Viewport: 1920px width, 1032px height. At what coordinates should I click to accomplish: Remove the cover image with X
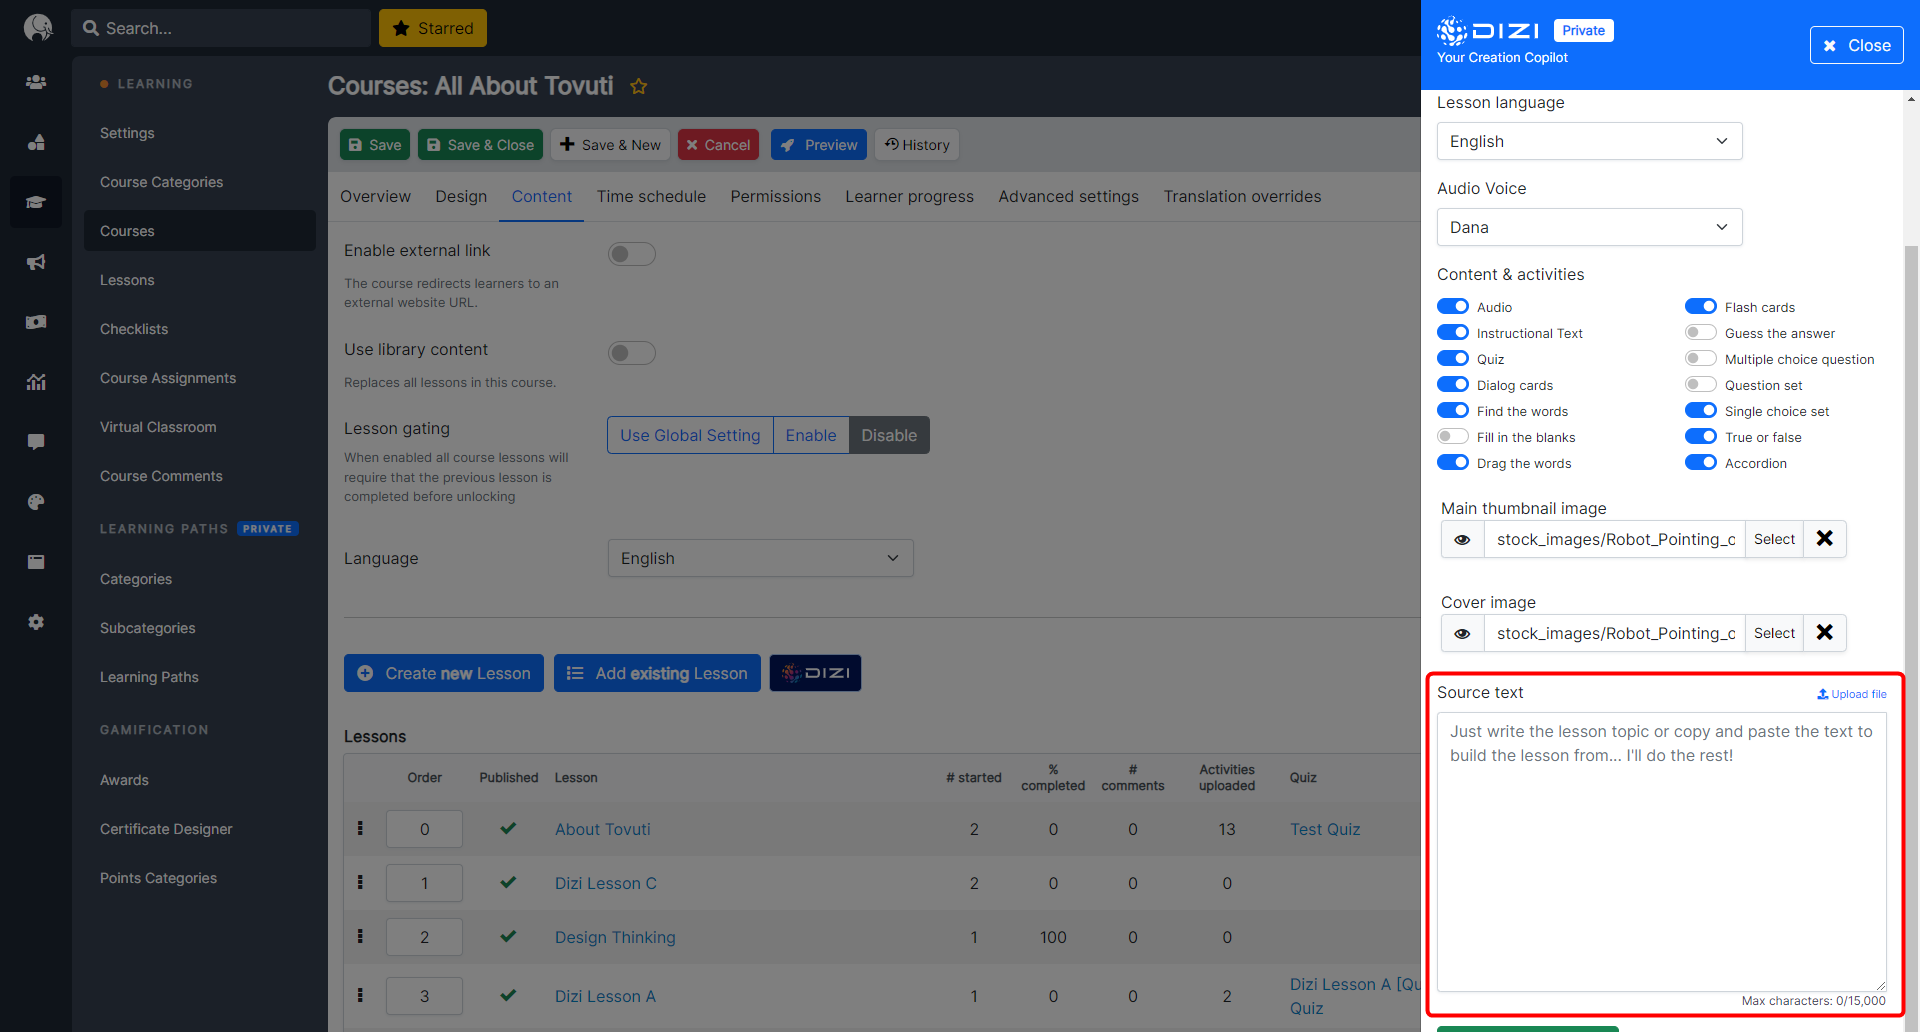[1824, 633]
